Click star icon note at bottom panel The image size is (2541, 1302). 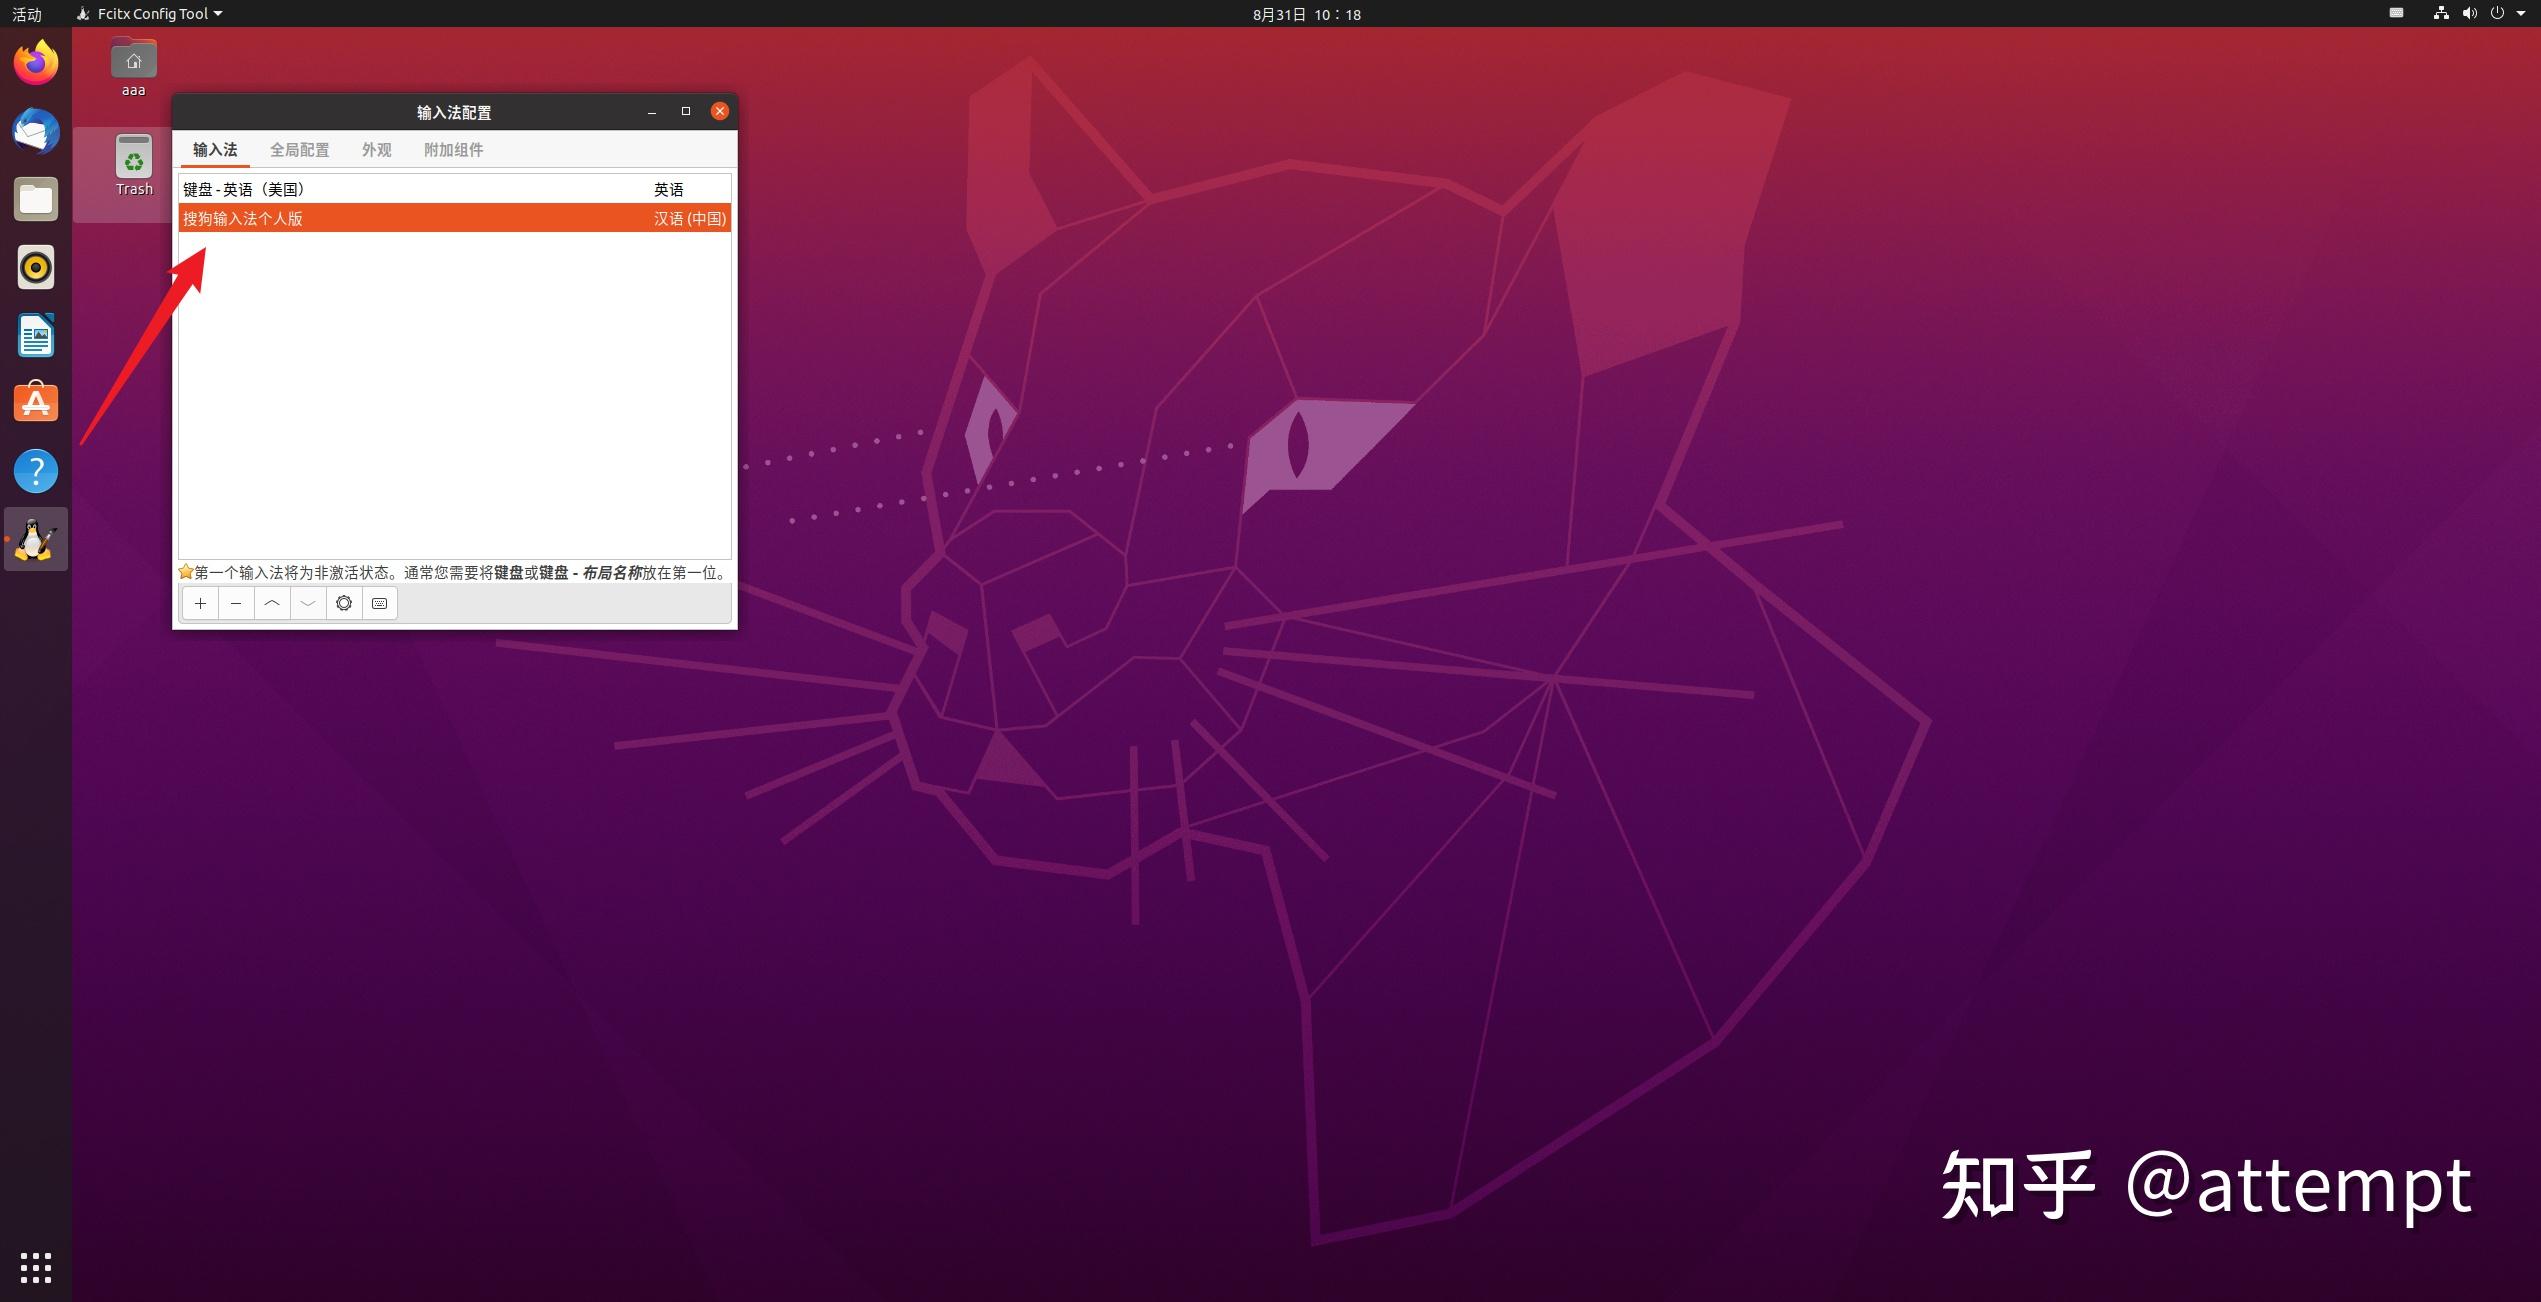click(x=186, y=573)
